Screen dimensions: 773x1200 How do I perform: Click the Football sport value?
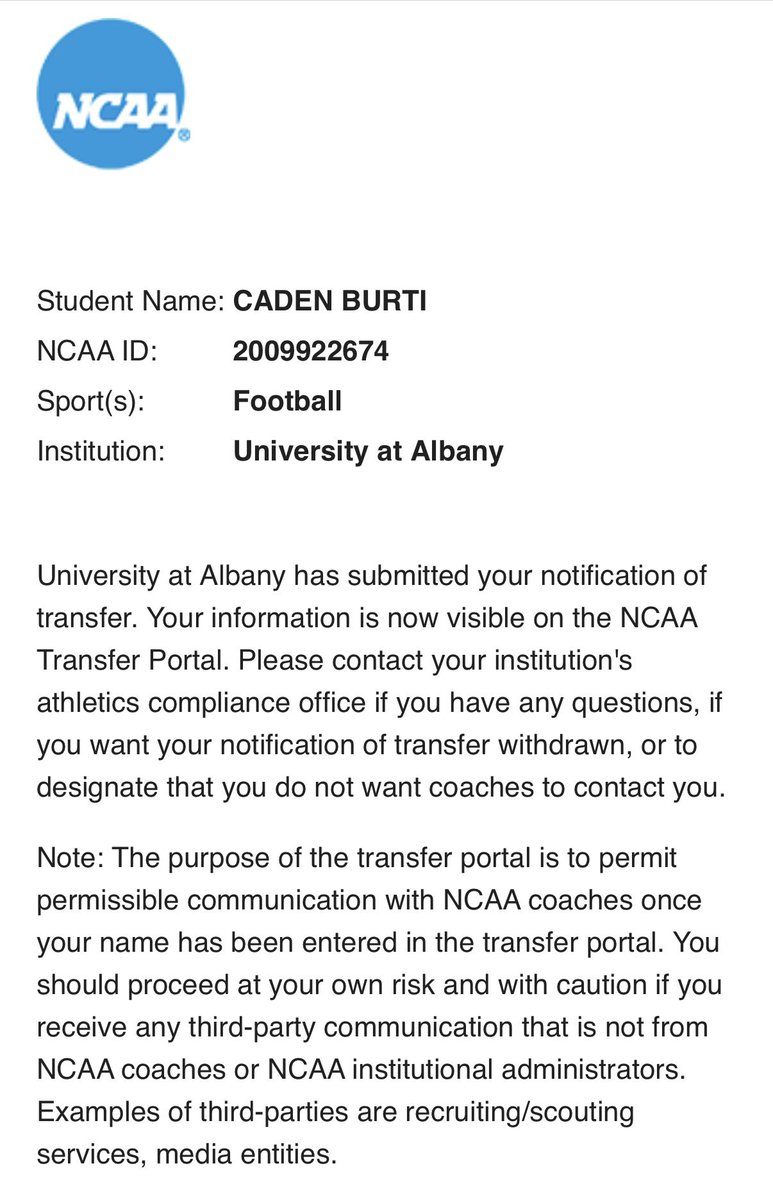[287, 401]
